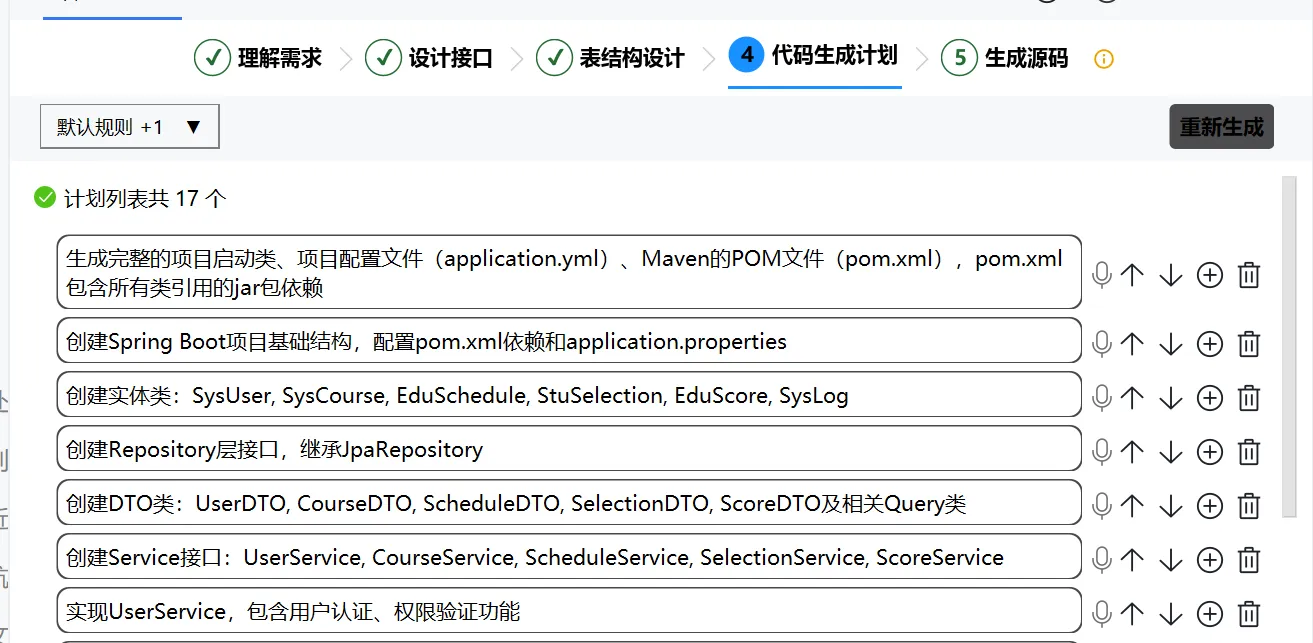Move the application.yml plan row down

1171,275
